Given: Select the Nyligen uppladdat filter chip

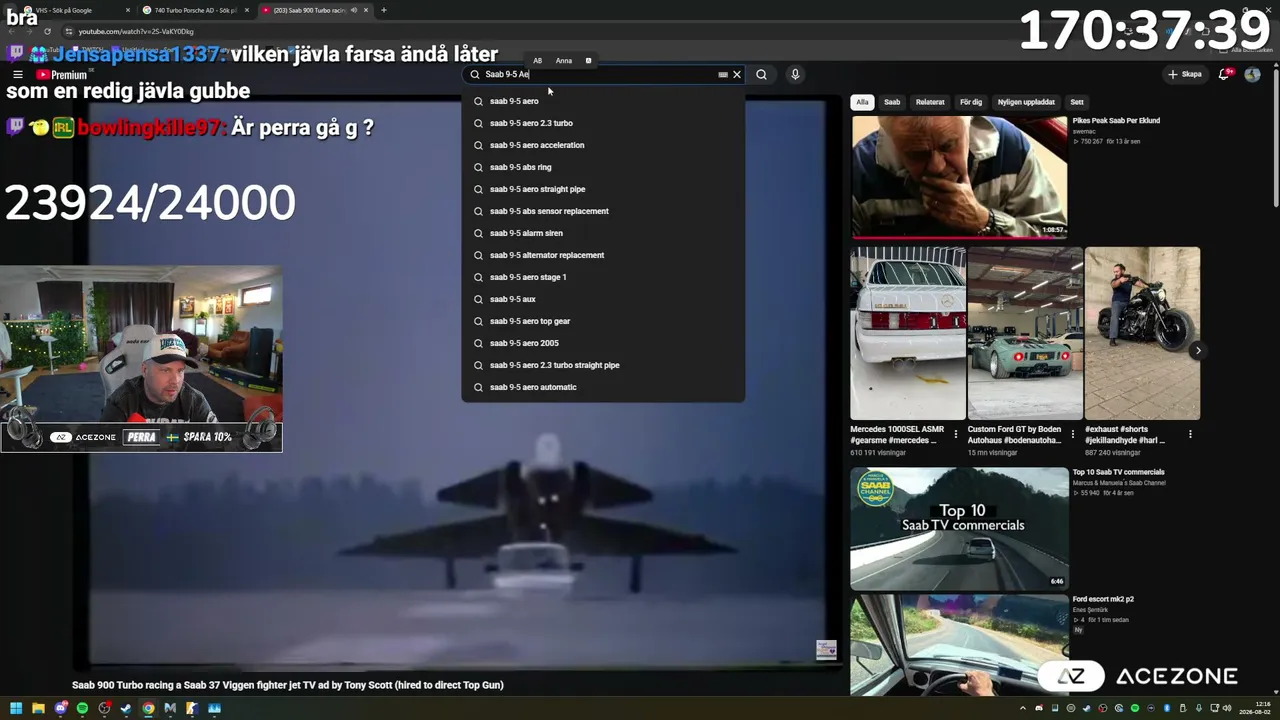Looking at the screenshot, I should [1026, 102].
